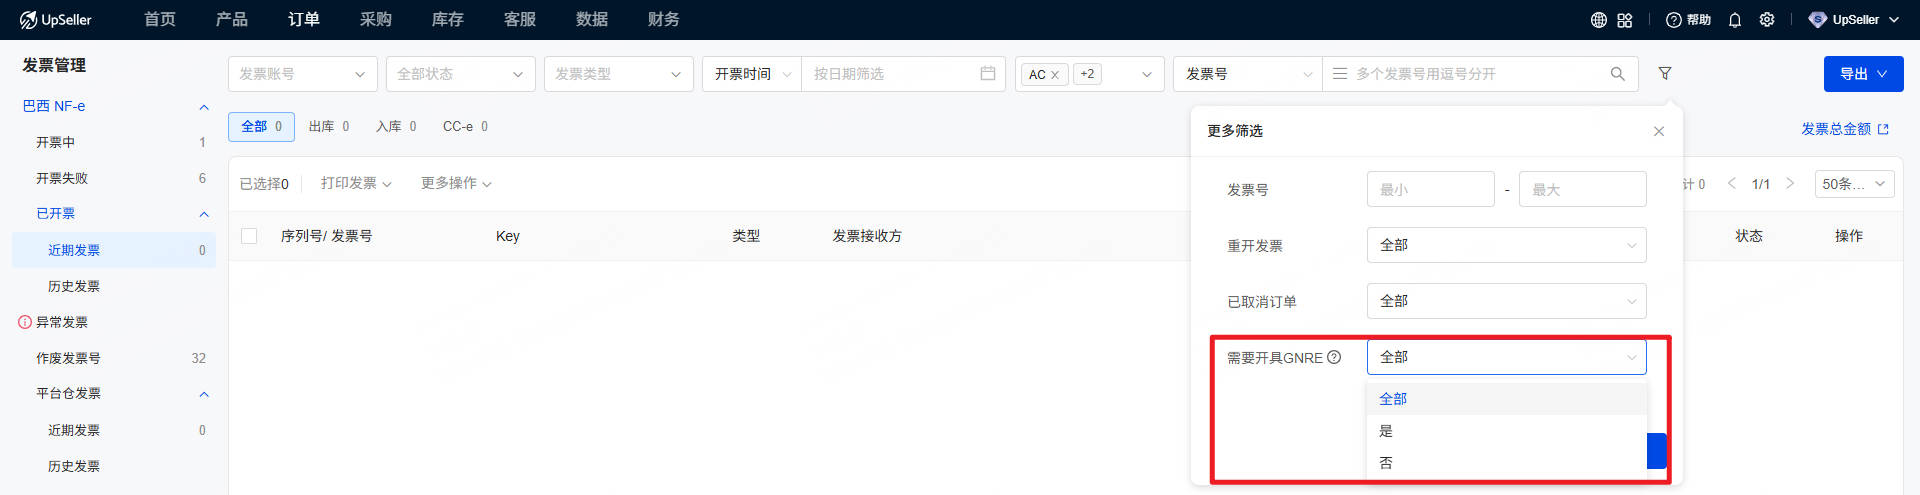Click the funnel filter icon
The image size is (1920, 495).
[x=1665, y=73]
